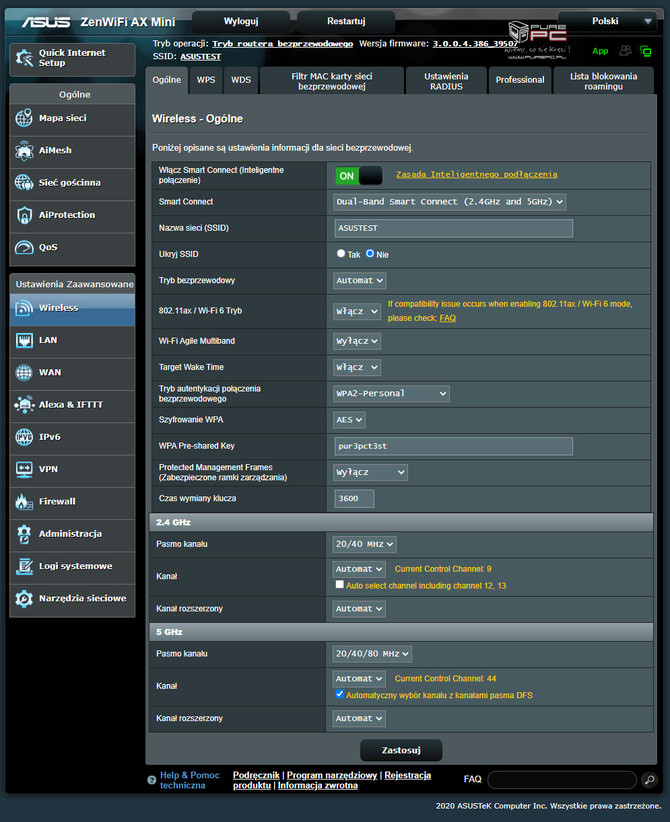Click Czas wymiany klucza input field

click(354, 499)
